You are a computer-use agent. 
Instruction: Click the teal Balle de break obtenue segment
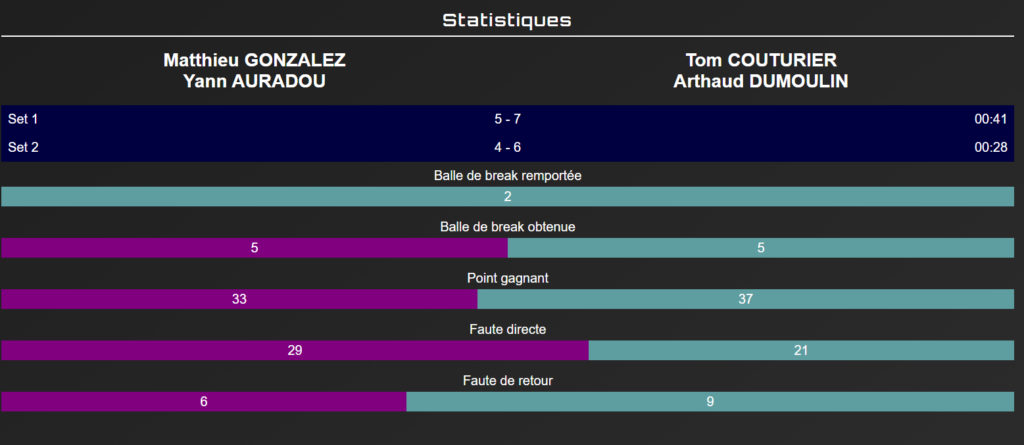point(761,248)
